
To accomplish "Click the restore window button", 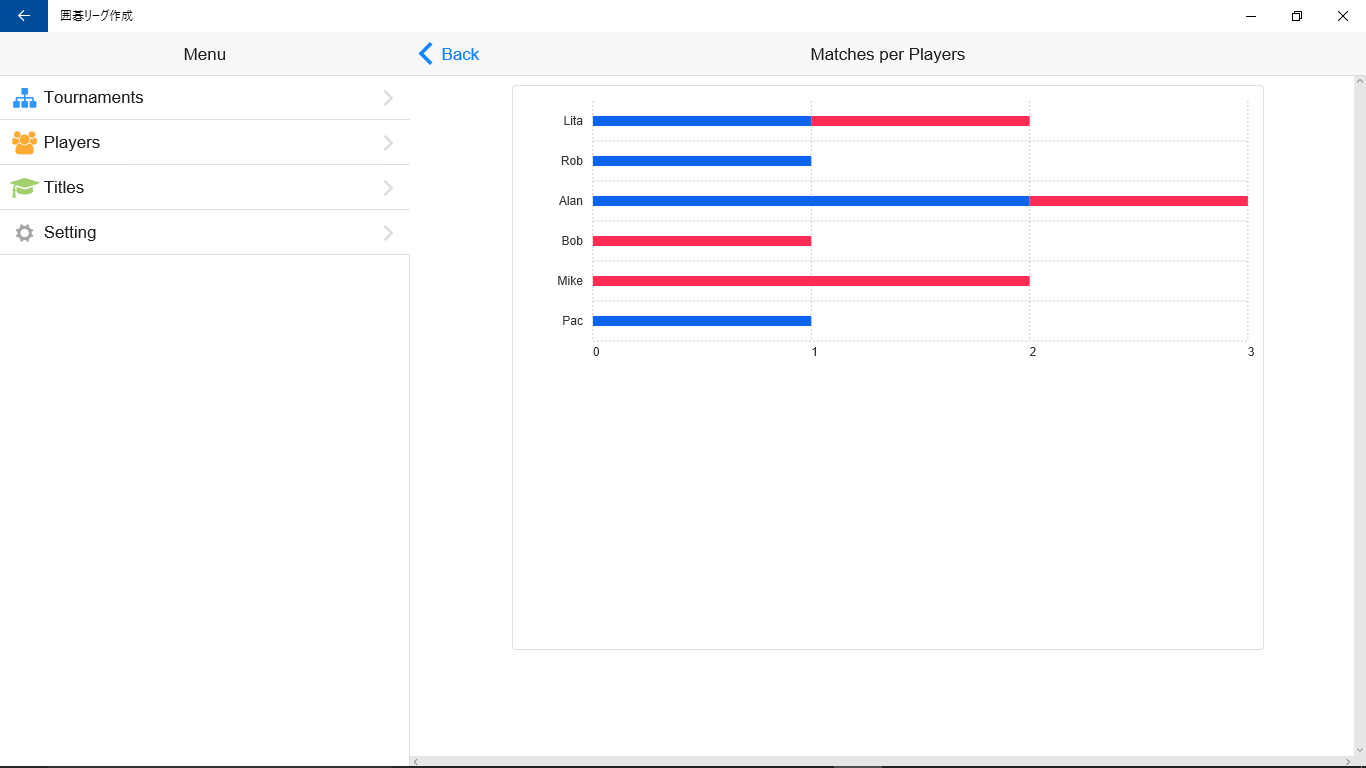I will [x=1296, y=16].
